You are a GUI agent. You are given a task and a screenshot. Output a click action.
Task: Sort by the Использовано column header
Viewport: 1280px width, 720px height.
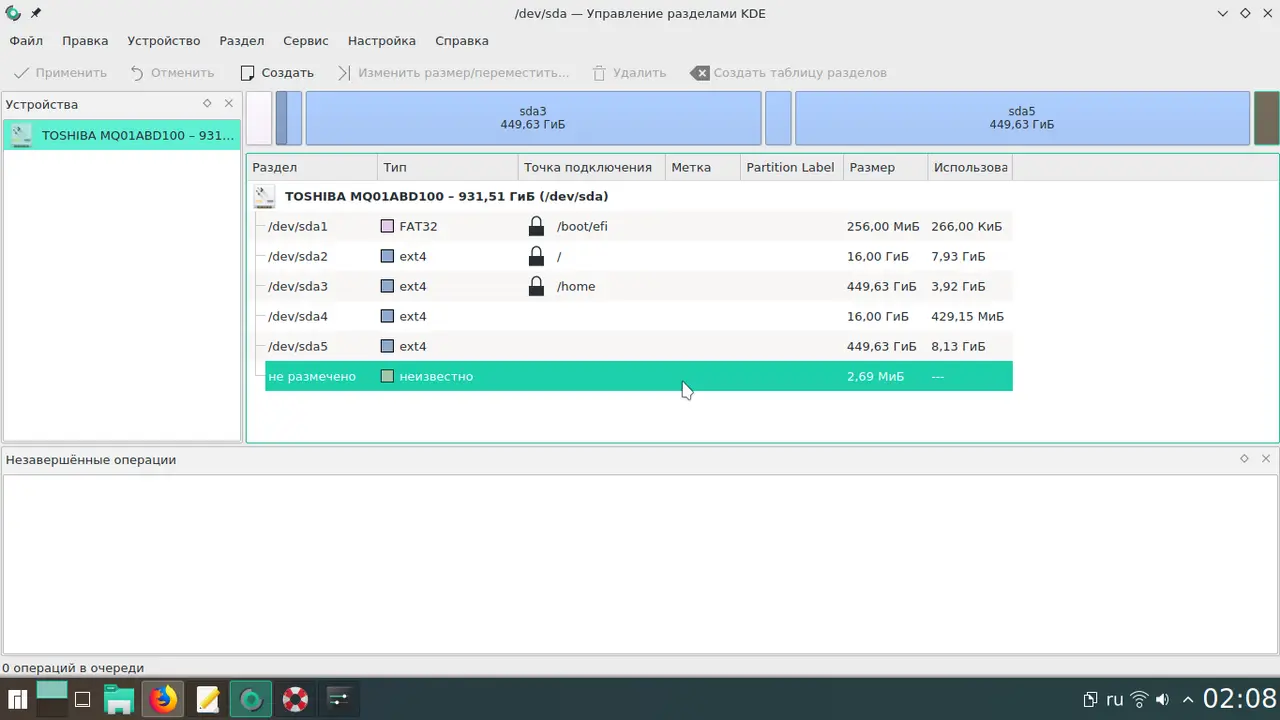(970, 167)
